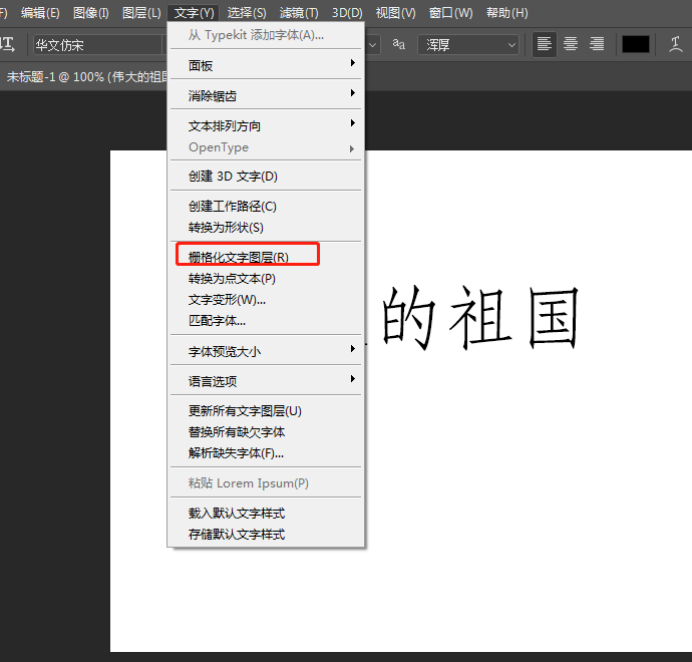Open the 滤镜(T) menu
692x662 pixels.
point(299,13)
